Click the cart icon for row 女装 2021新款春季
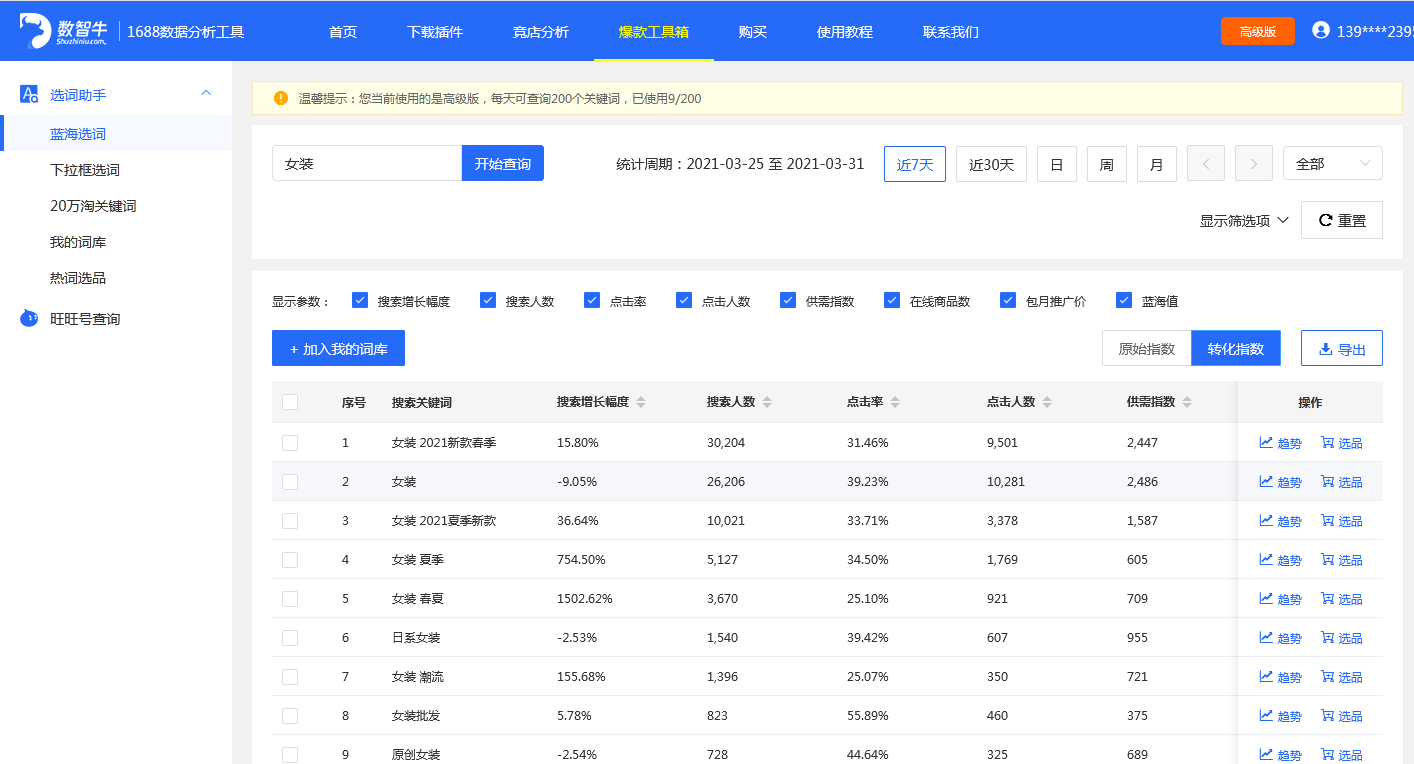The height and width of the screenshot is (764, 1414). tap(1328, 442)
